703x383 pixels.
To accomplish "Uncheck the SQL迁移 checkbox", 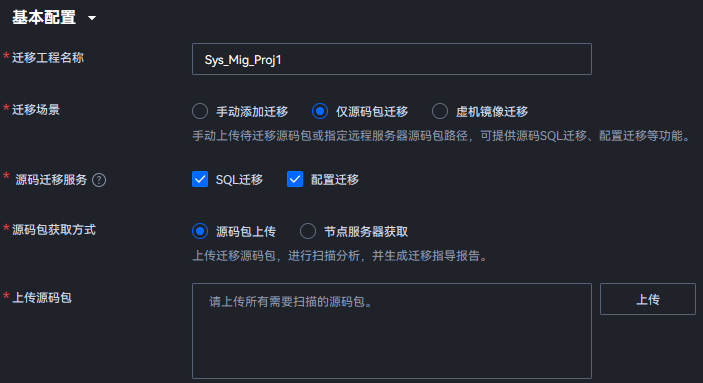I will point(200,179).
